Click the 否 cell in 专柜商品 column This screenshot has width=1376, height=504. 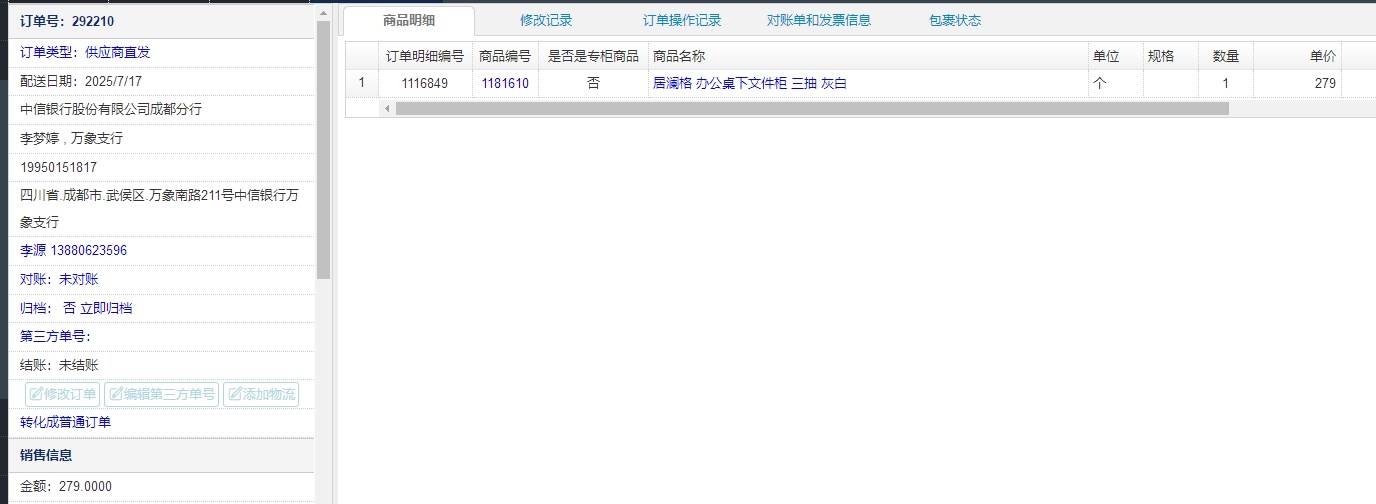coord(592,84)
